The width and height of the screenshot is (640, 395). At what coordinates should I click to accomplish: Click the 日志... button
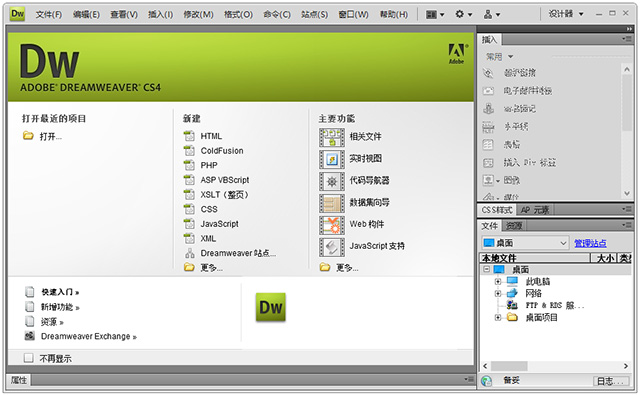pos(611,381)
